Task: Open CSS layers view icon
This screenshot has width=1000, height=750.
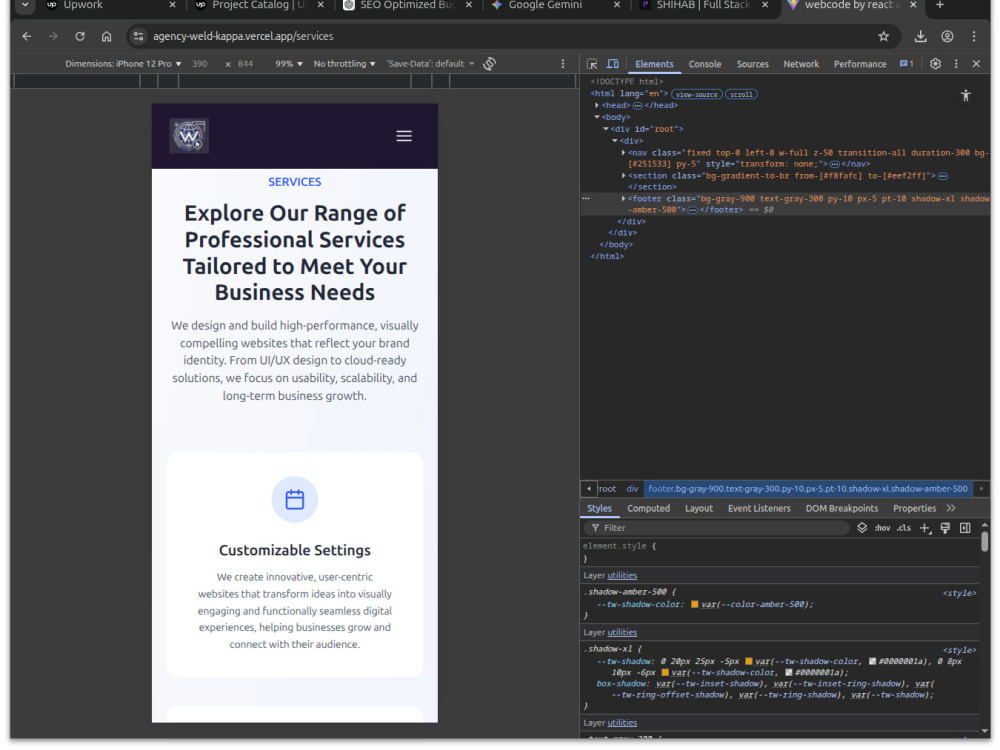Action: pyautogui.click(x=862, y=528)
